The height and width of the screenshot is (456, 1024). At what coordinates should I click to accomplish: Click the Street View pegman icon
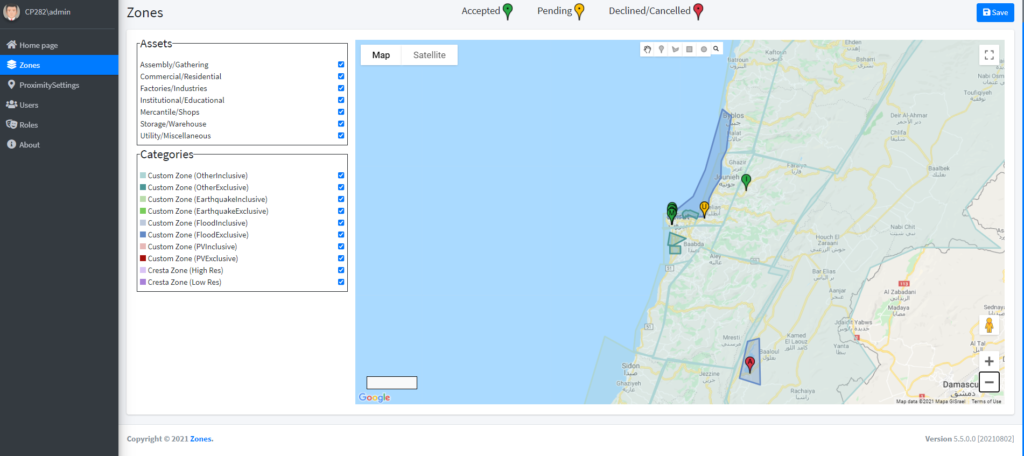point(989,326)
